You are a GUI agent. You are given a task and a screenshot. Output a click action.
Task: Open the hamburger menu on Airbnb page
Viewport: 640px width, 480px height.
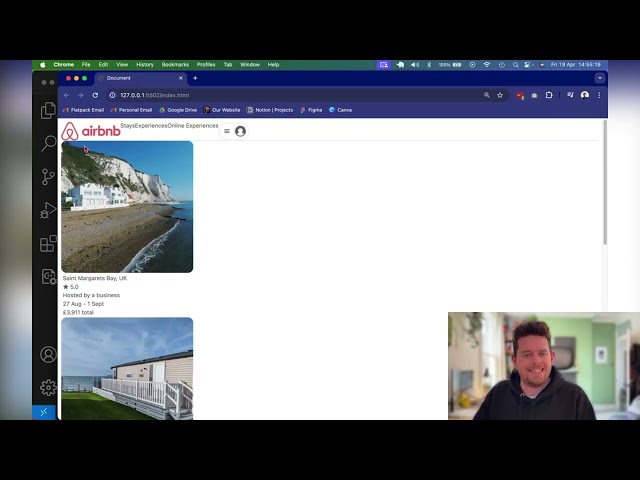pyautogui.click(x=227, y=131)
